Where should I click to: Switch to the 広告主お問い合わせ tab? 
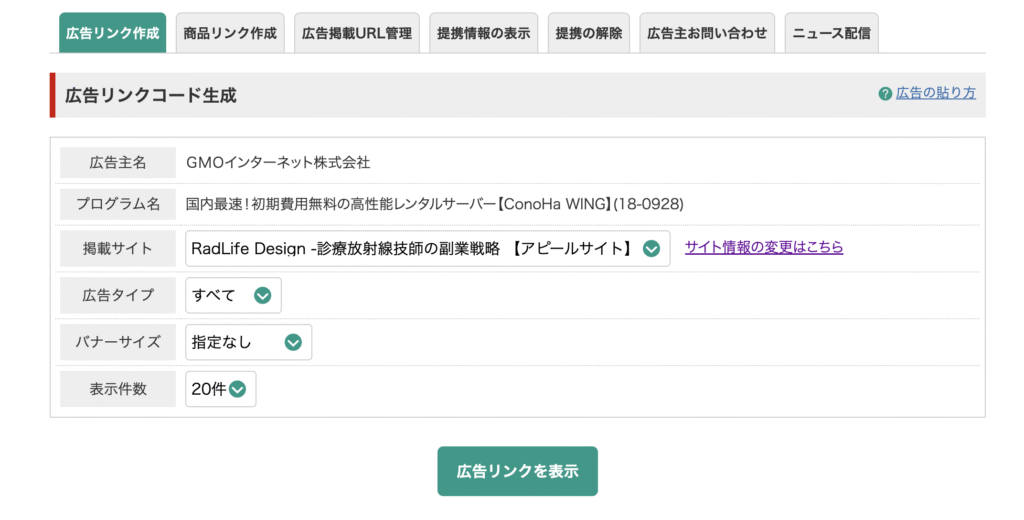[x=707, y=33]
